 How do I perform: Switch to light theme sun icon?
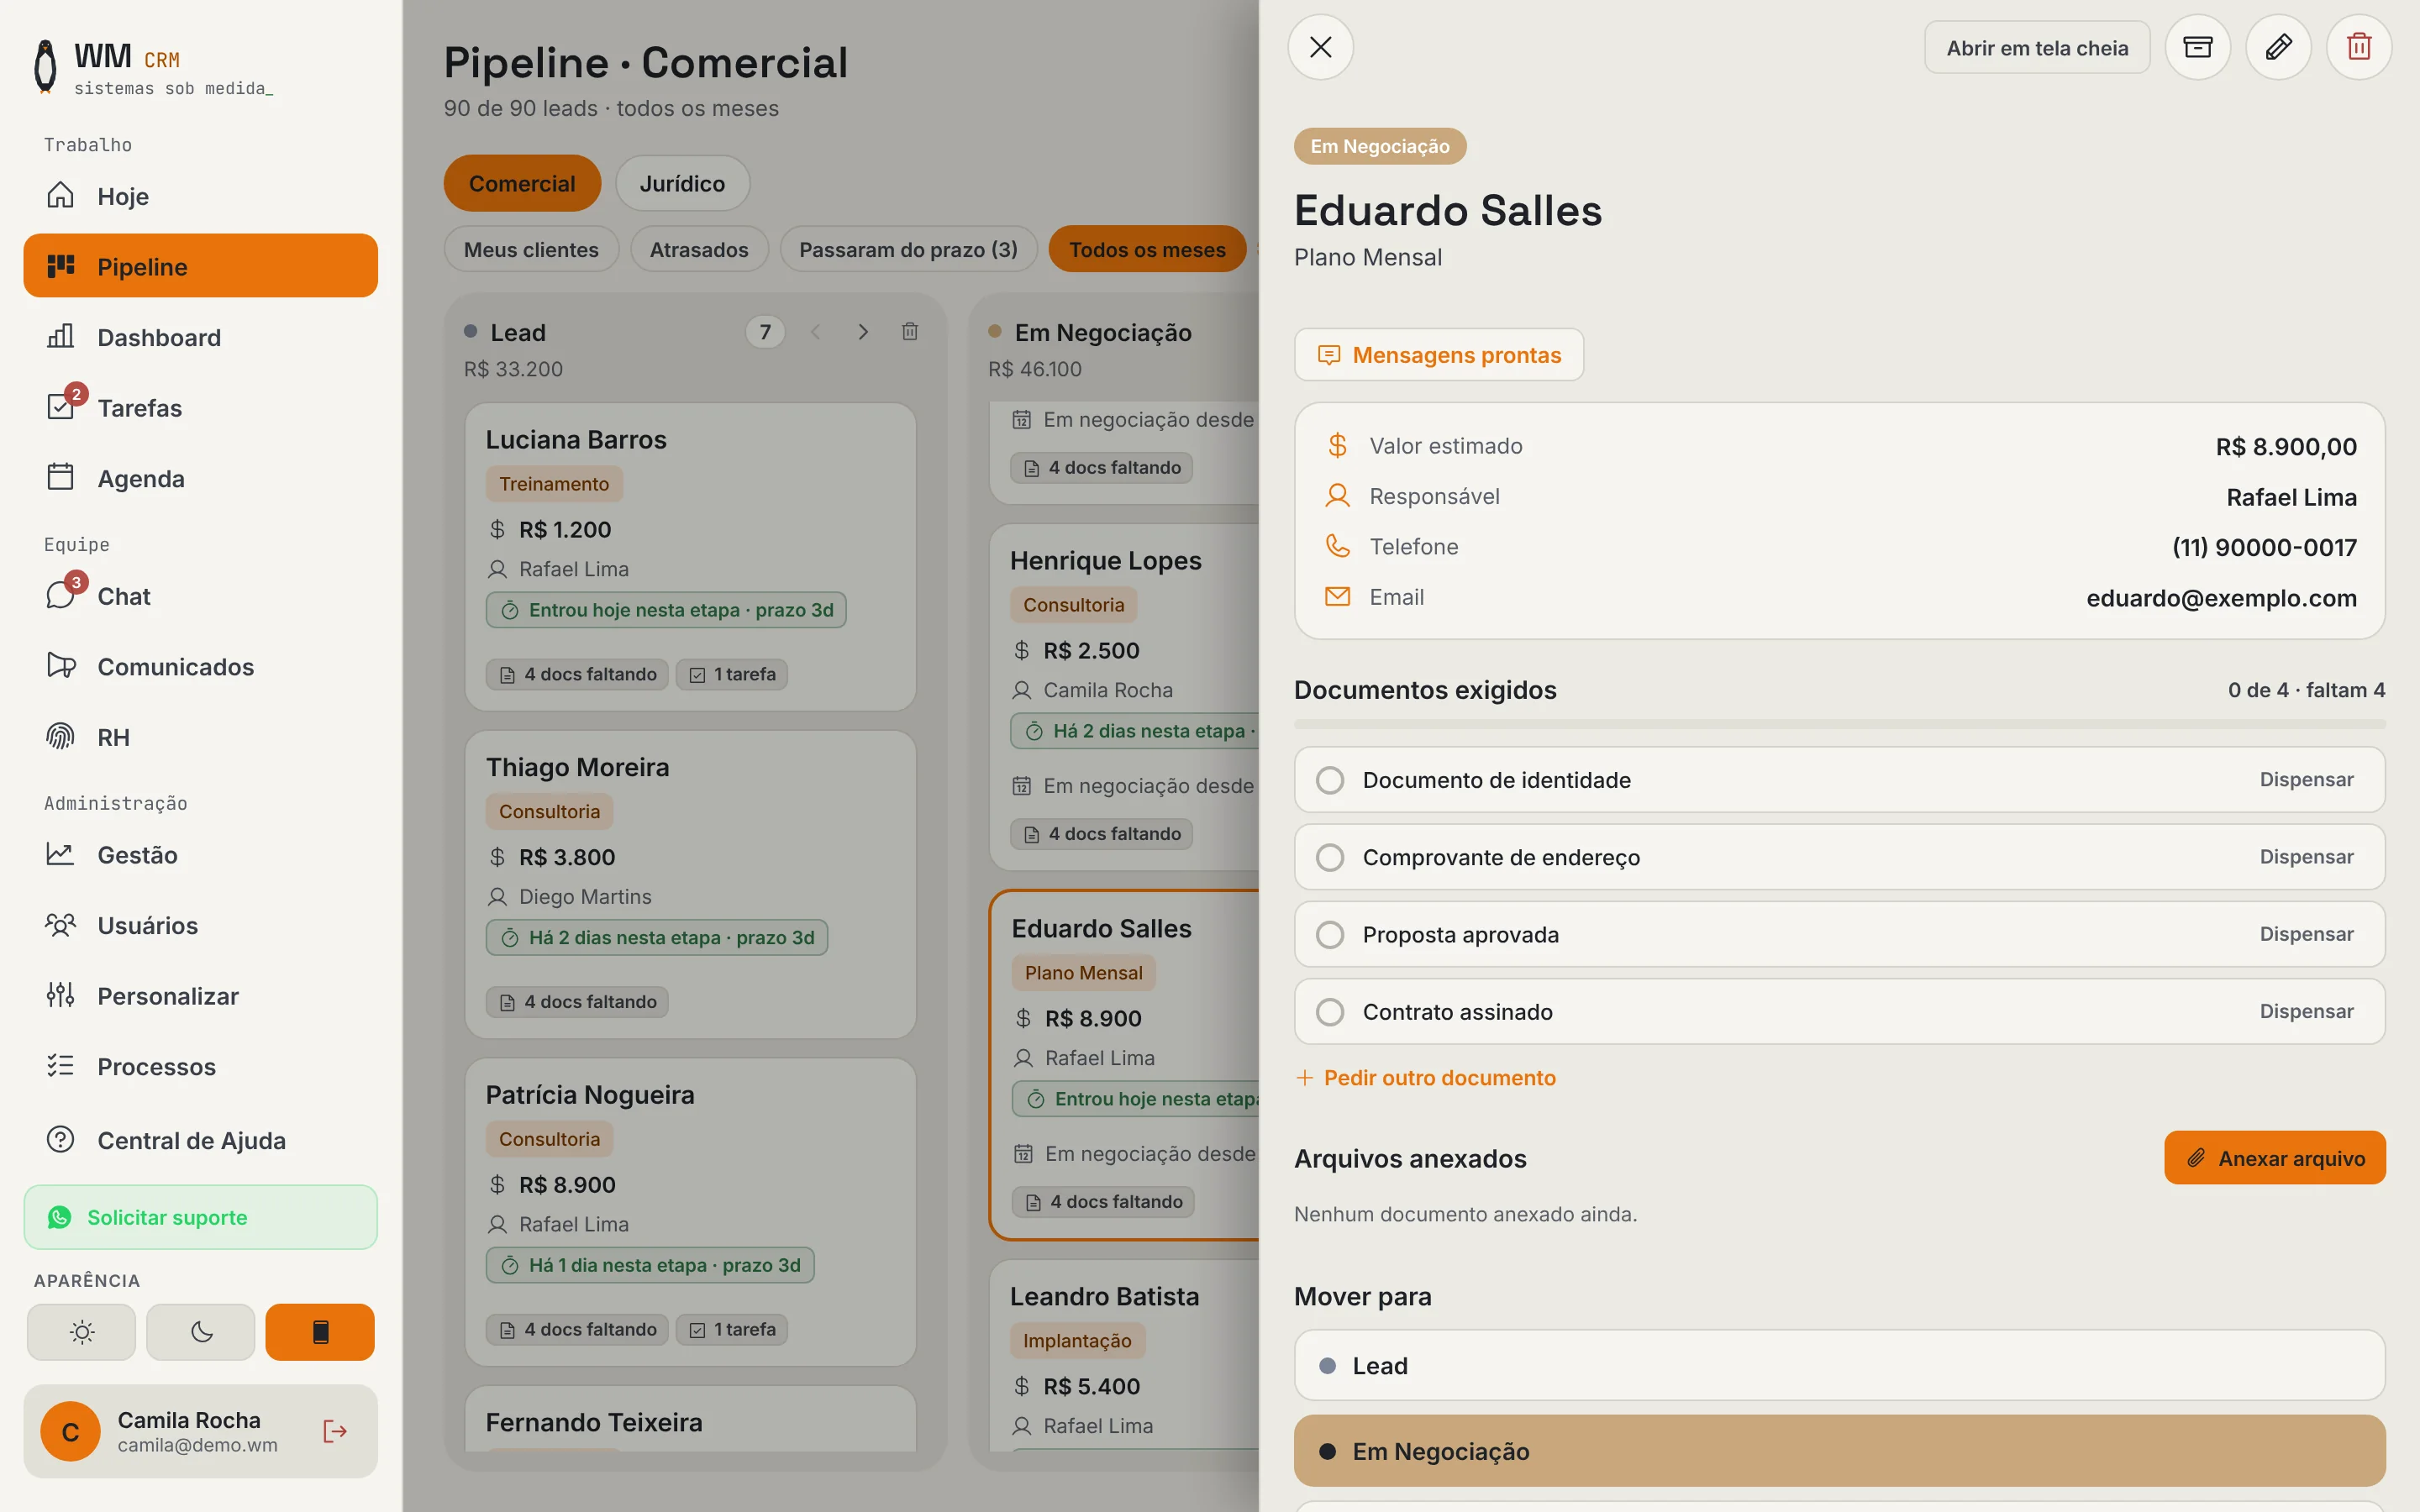(81, 1332)
